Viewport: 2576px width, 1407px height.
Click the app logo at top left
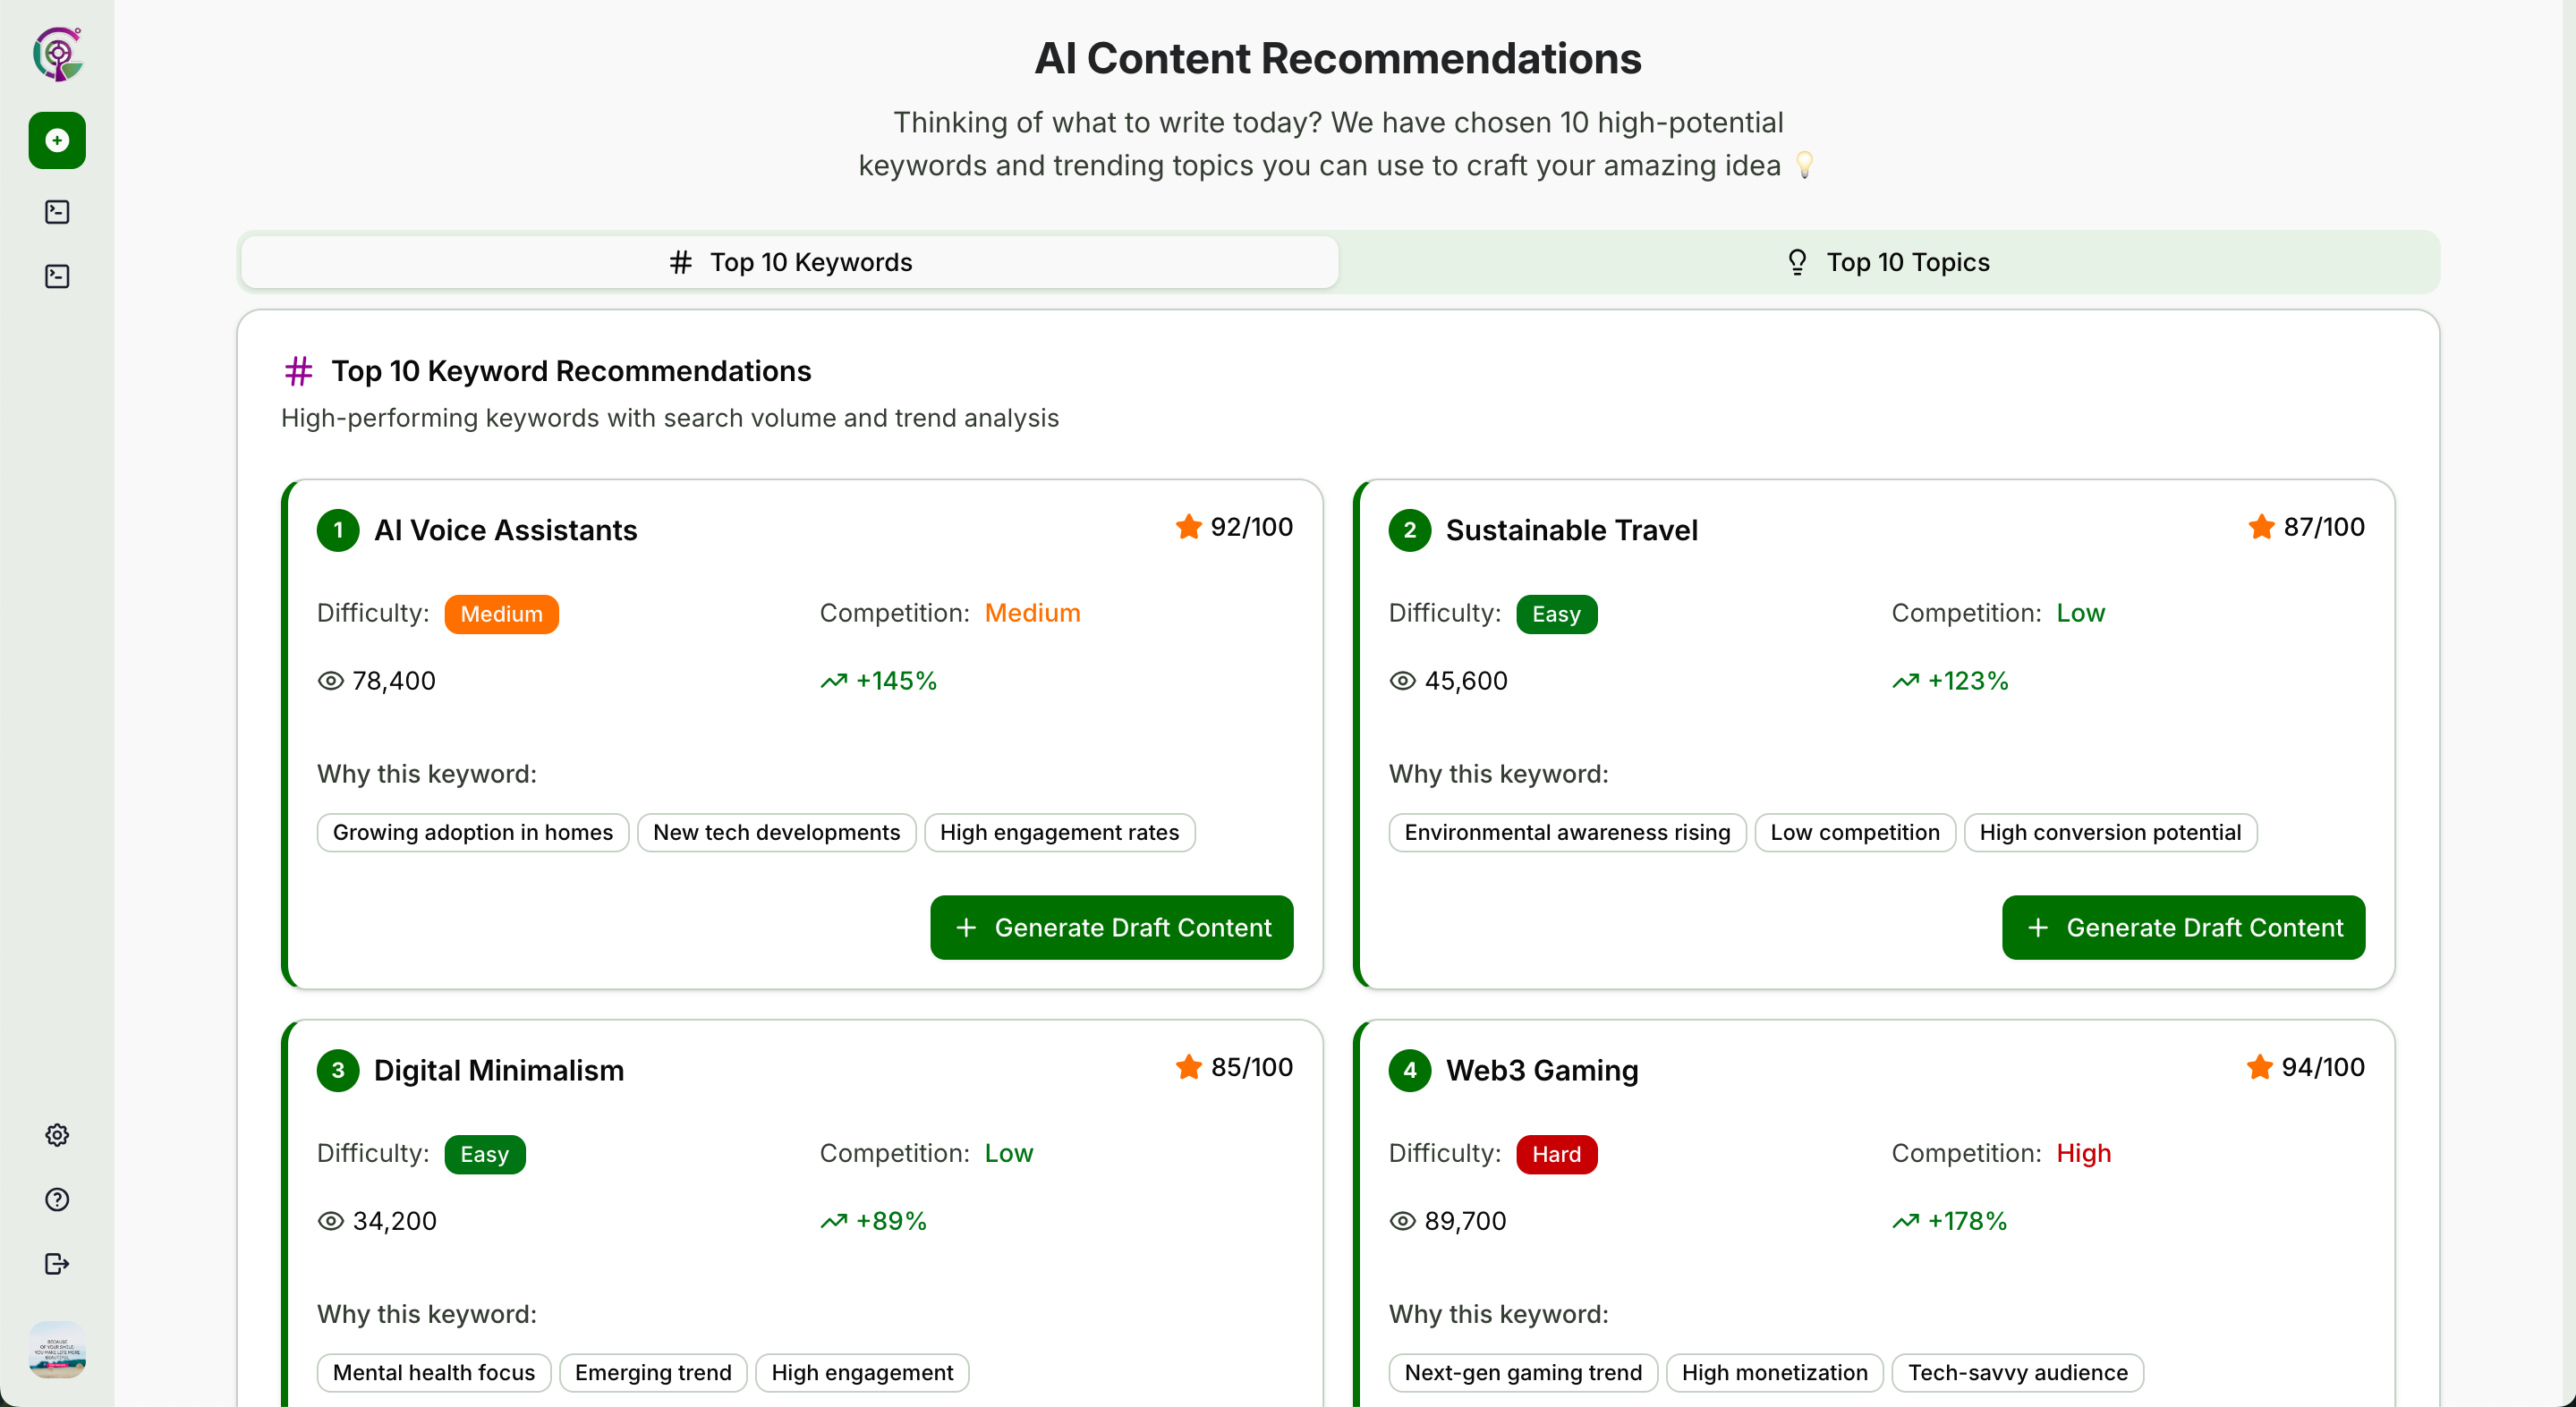click(57, 54)
